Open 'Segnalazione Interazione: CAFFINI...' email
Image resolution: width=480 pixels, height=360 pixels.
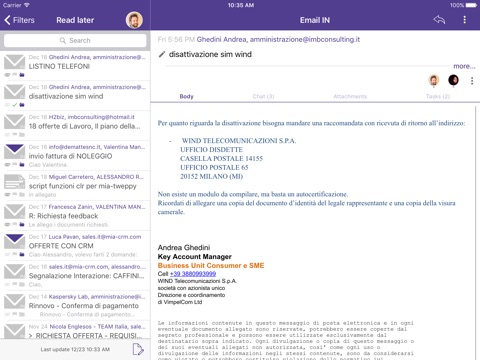point(75,275)
